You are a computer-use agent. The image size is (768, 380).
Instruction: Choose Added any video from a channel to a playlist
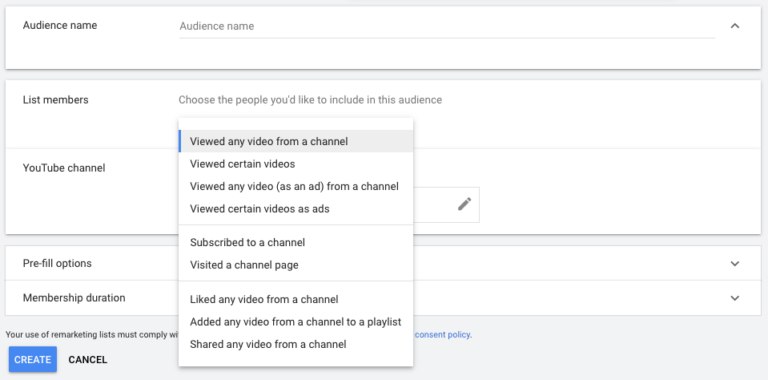pos(296,322)
